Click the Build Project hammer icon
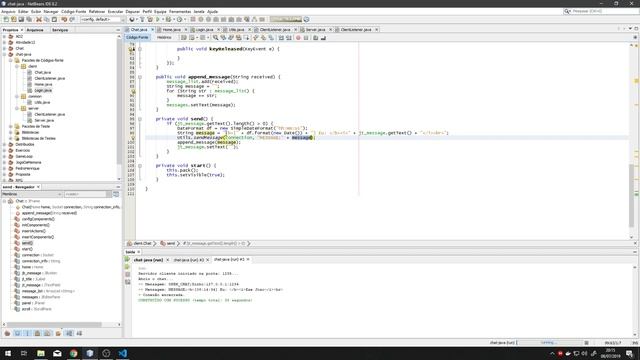This screenshot has width=640, height=360. pos(142,19)
